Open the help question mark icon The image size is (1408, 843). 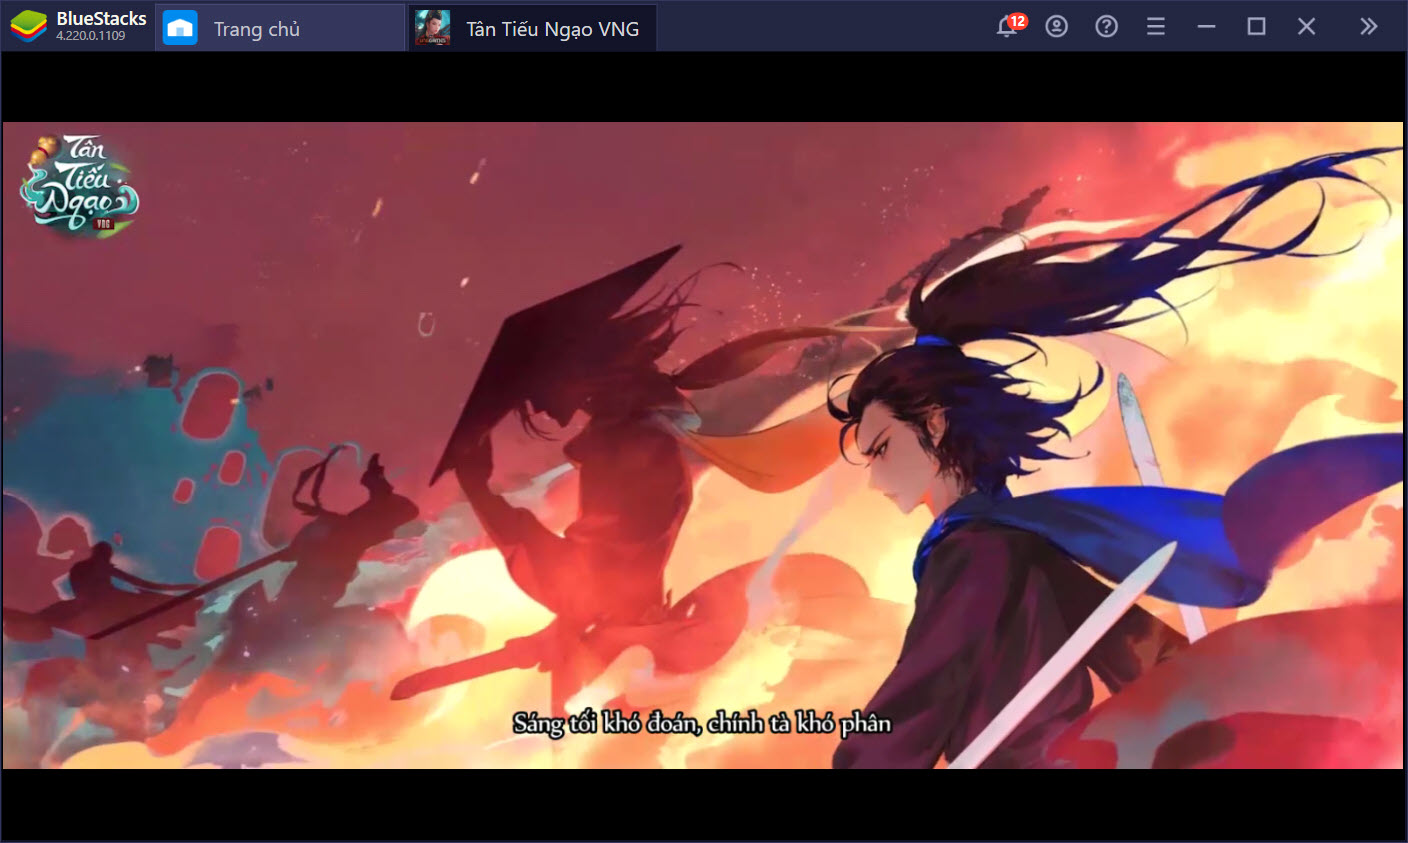[x=1106, y=27]
